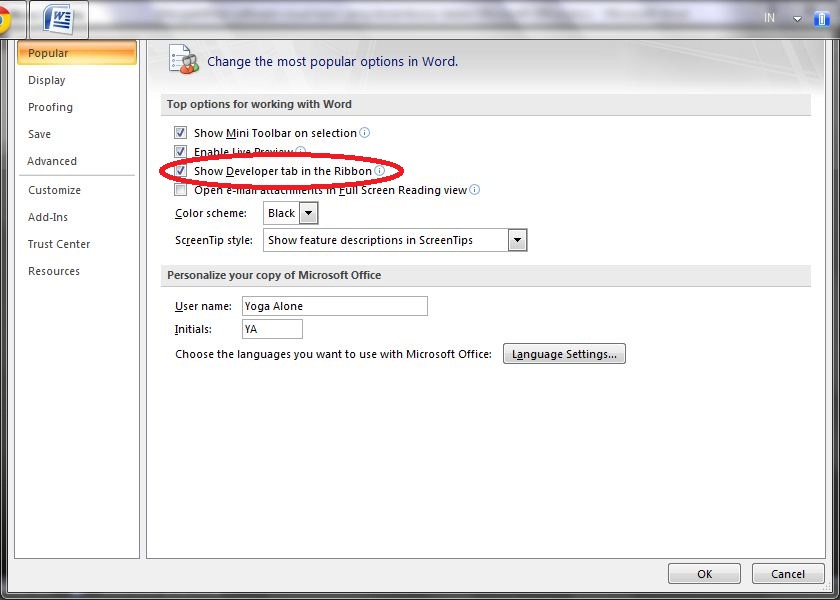The height and width of the screenshot is (600, 840).
Task: Click the info icon beside Full Screen Reading view
Action: (474, 190)
